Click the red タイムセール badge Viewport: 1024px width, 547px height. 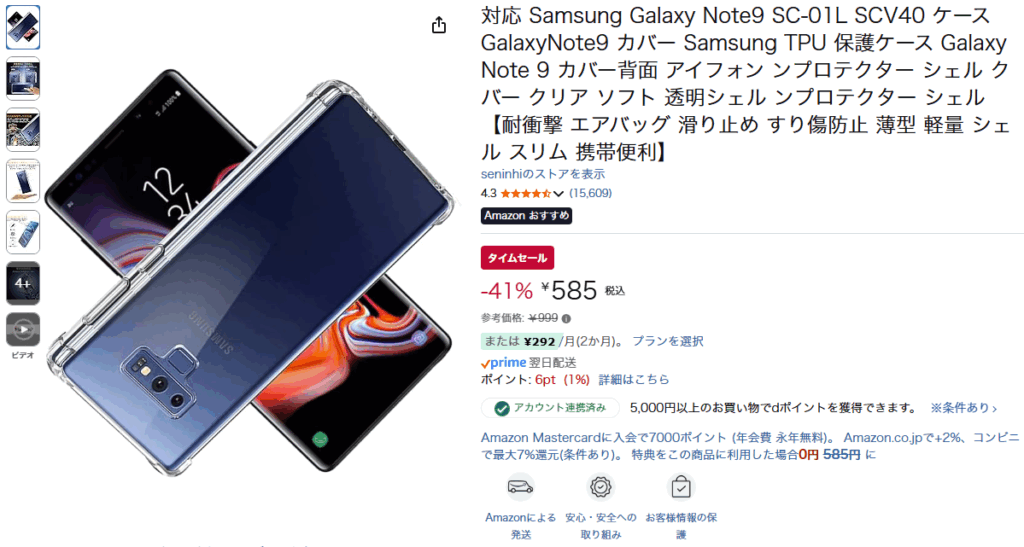click(x=517, y=258)
